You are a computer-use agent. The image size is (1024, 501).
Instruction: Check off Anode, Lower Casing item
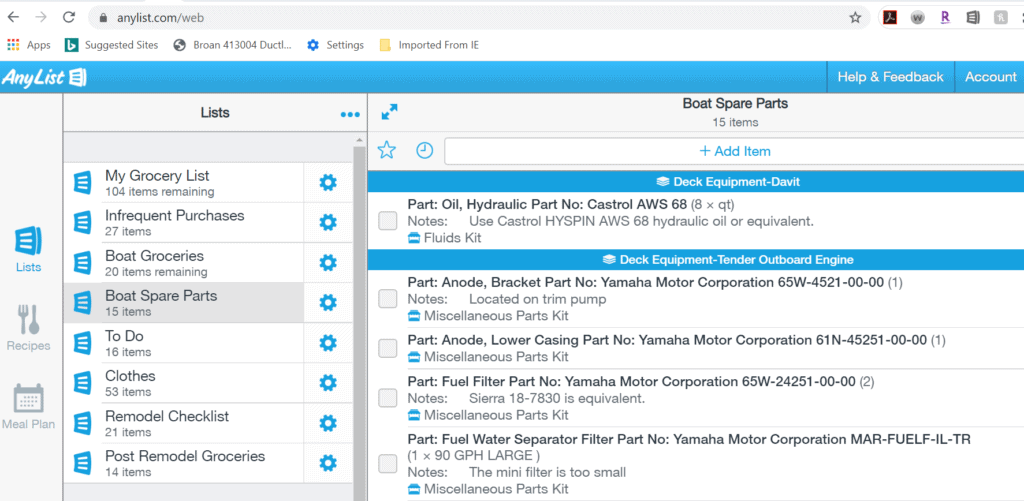388,348
